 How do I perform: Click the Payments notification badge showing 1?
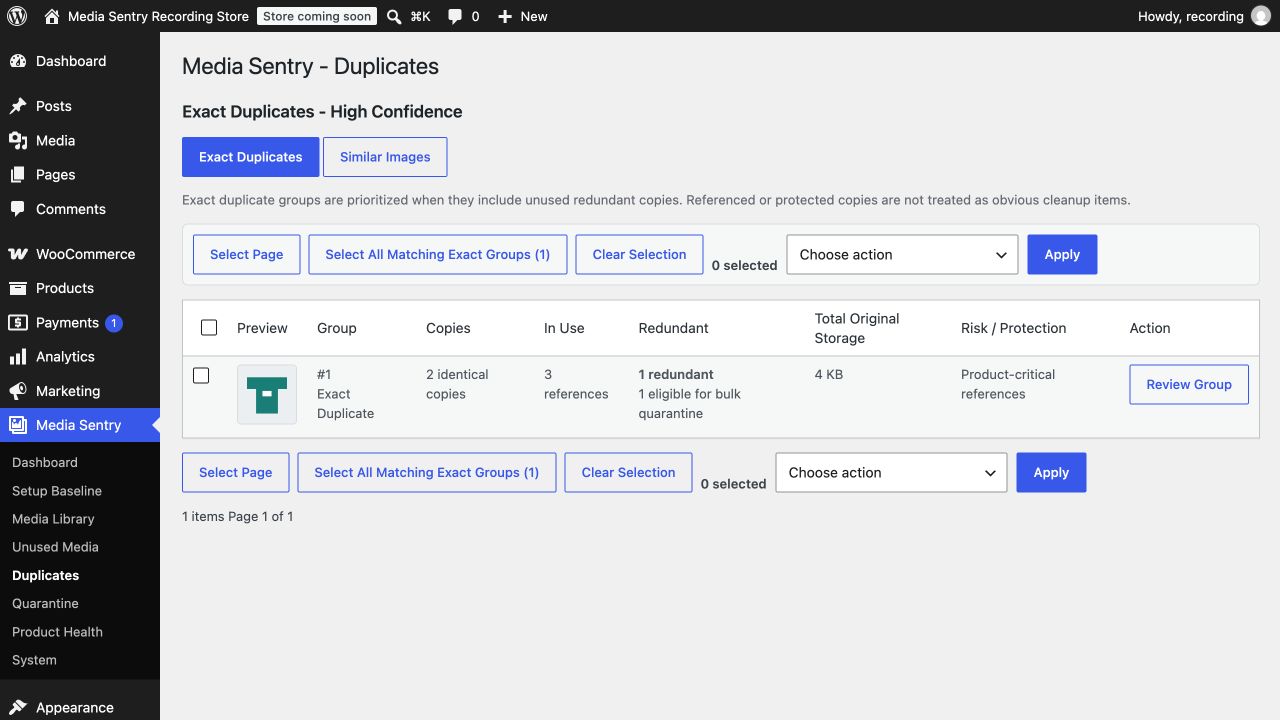(114, 323)
